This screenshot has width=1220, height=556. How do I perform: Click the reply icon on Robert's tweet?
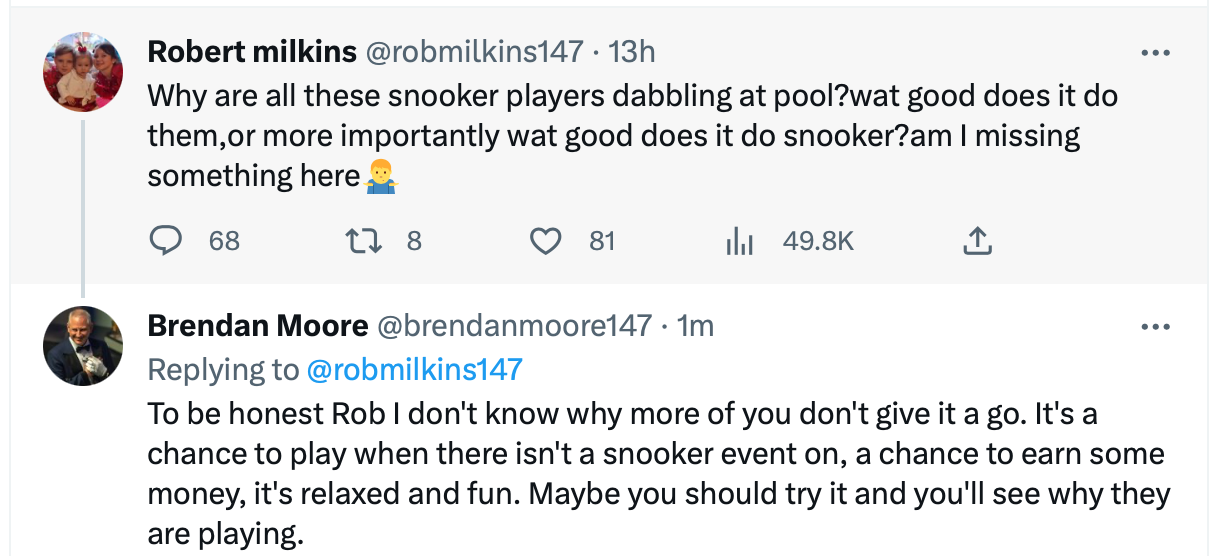(x=165, y=241)
